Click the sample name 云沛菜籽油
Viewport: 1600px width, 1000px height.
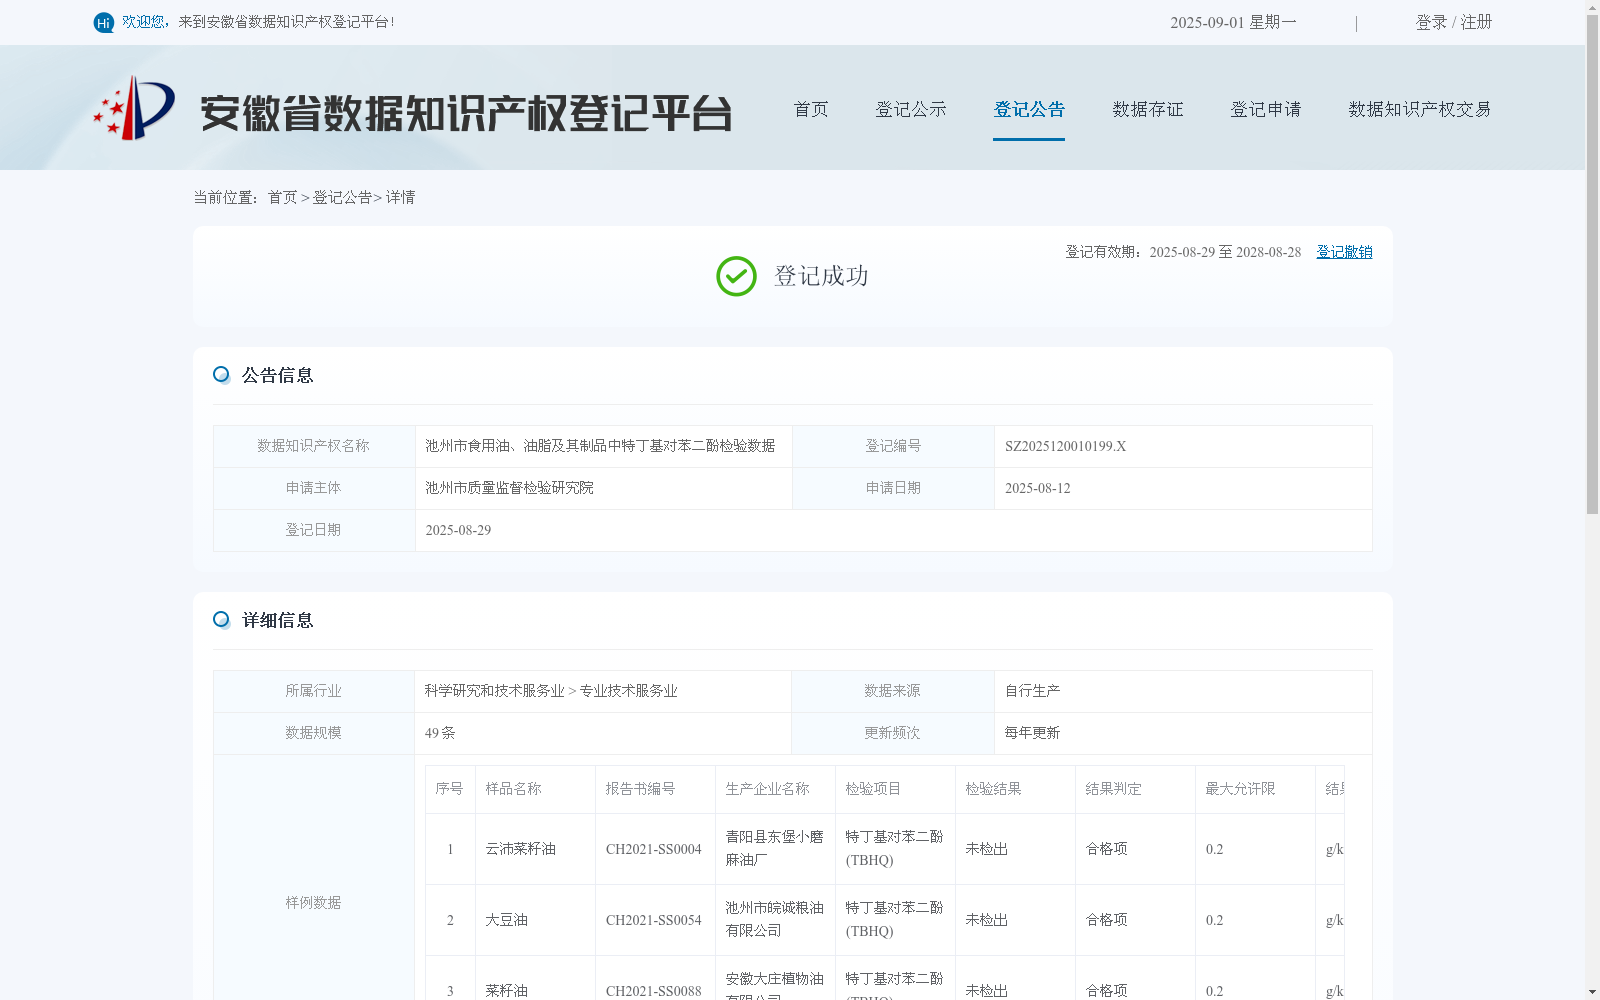(521, 849)
